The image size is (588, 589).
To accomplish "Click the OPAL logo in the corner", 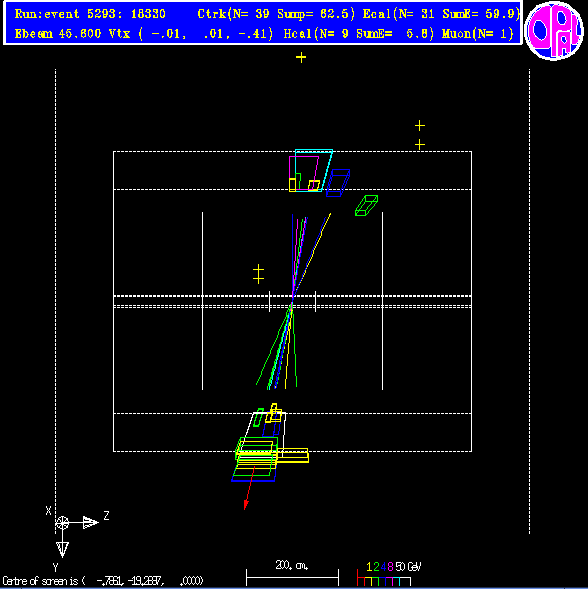I will point(554,31).
